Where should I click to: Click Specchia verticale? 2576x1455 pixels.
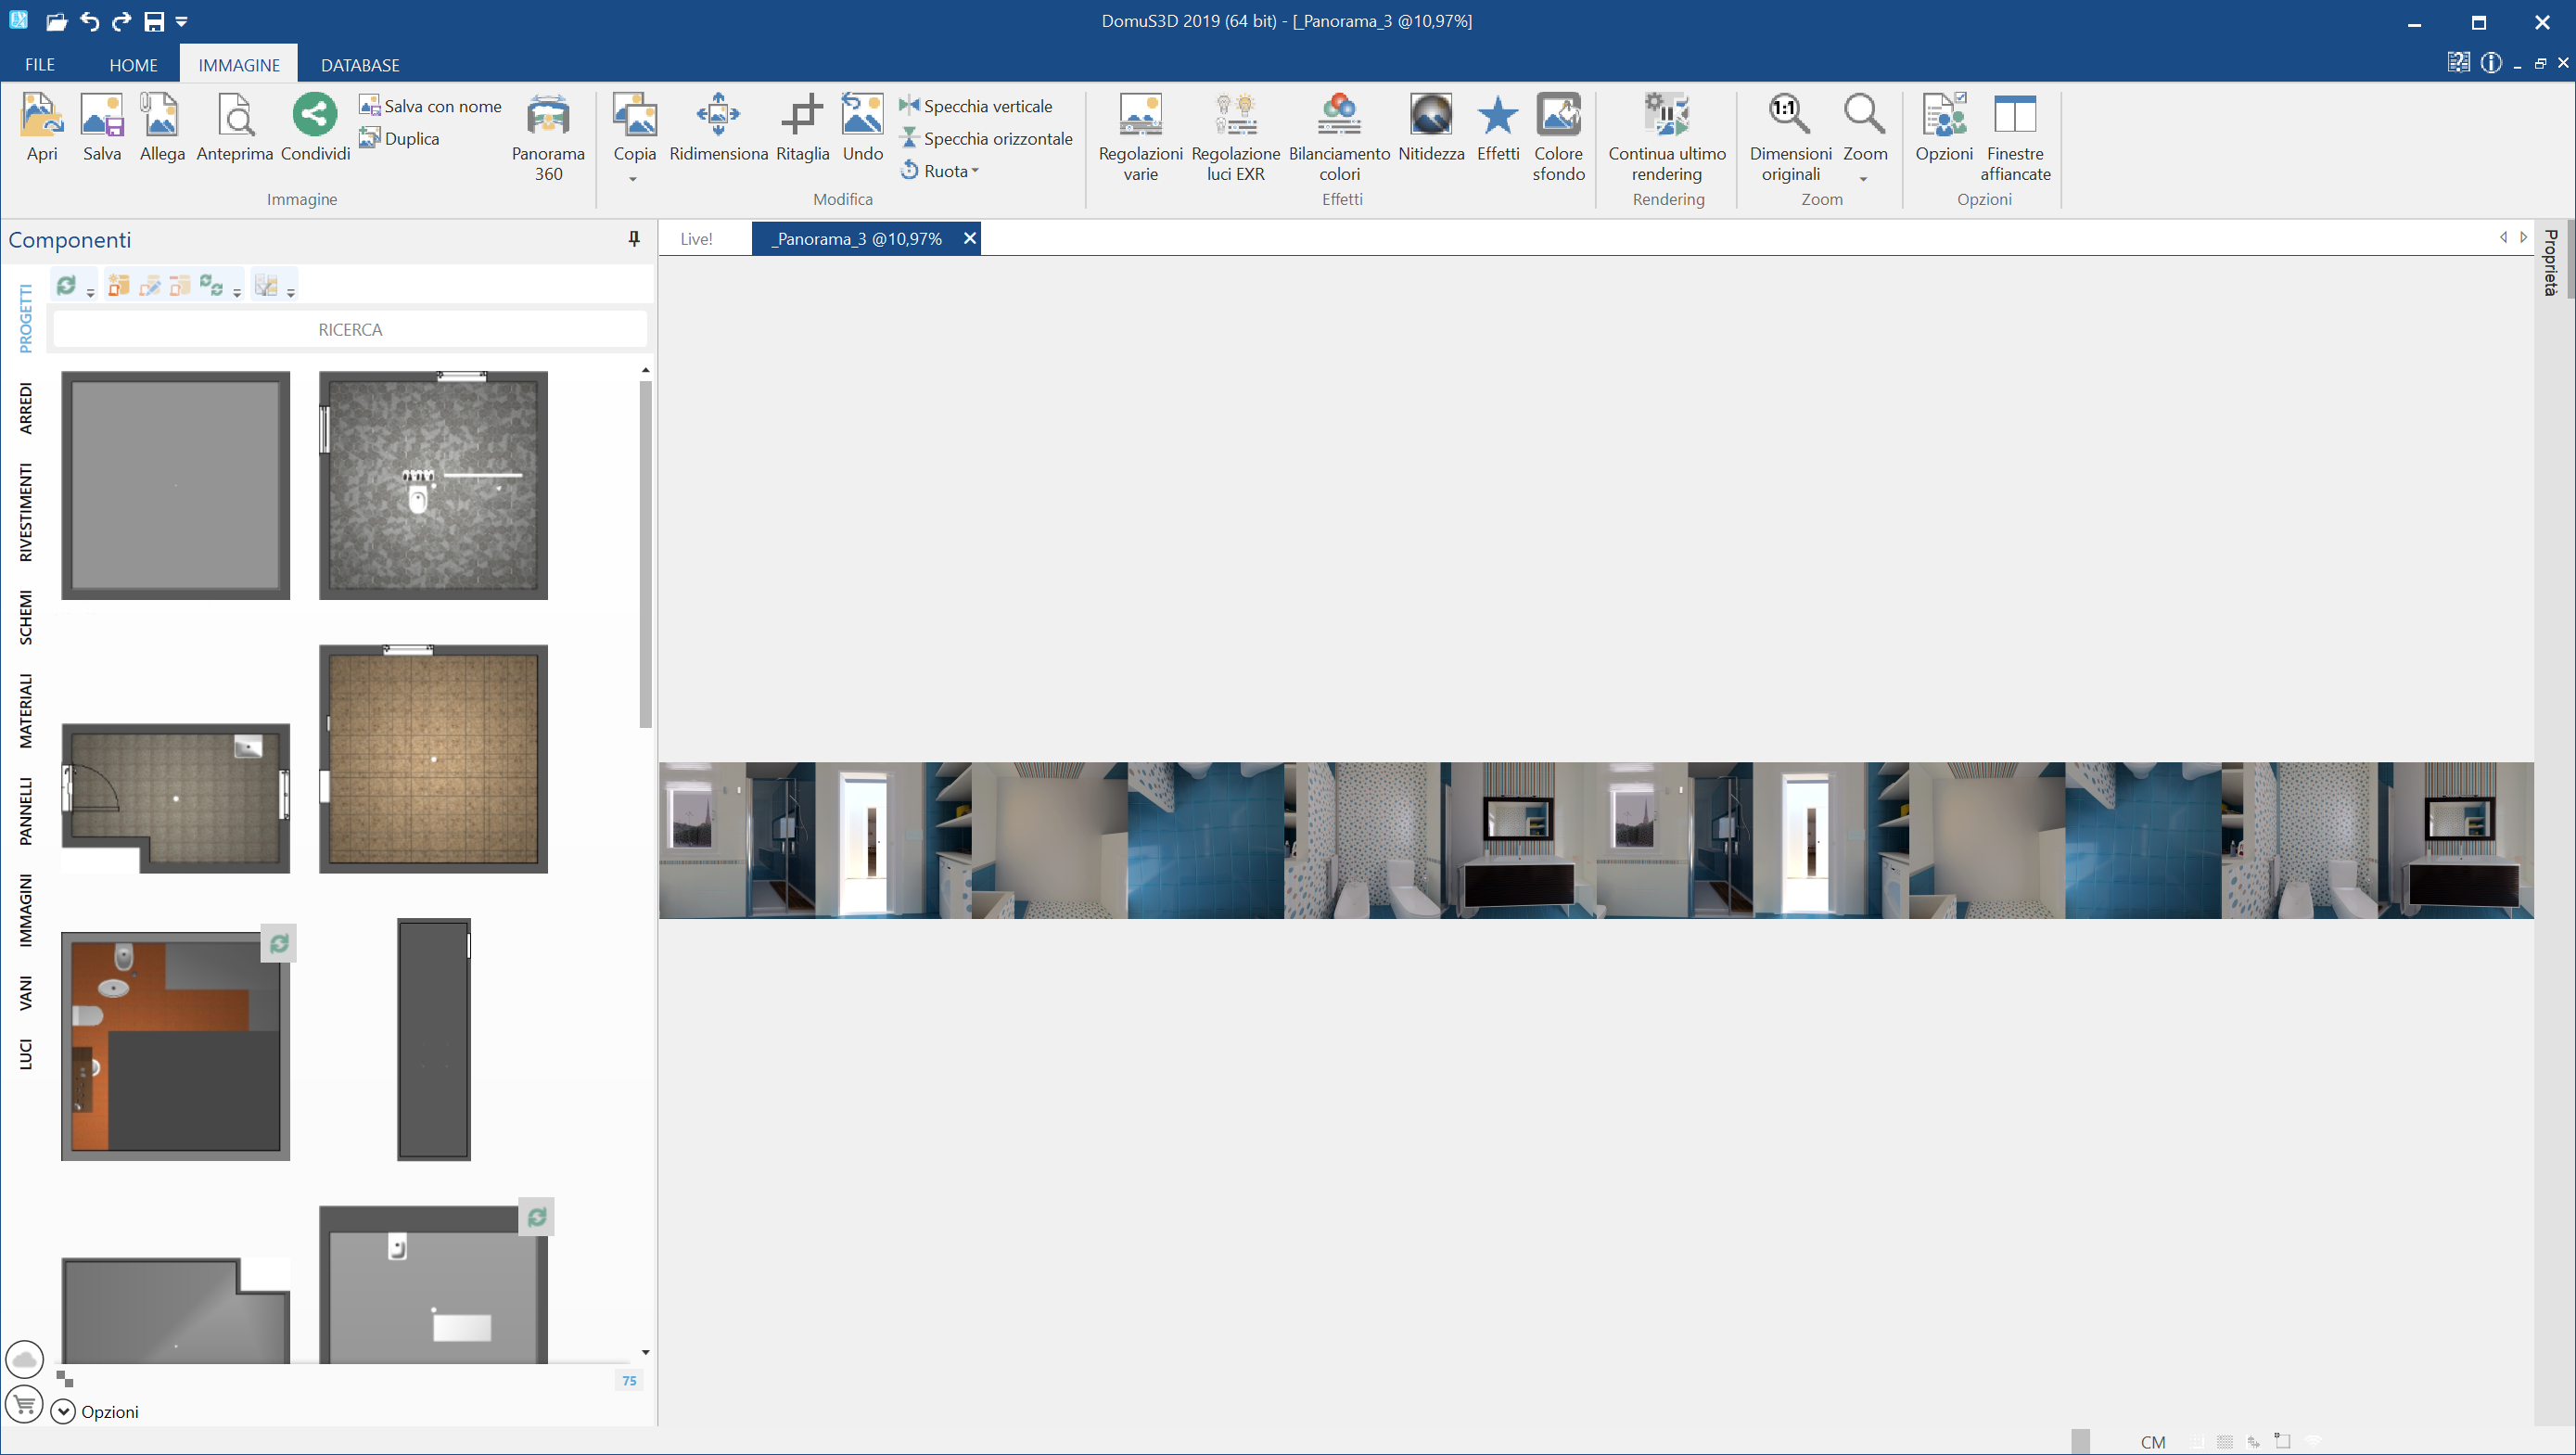point(975,106)
